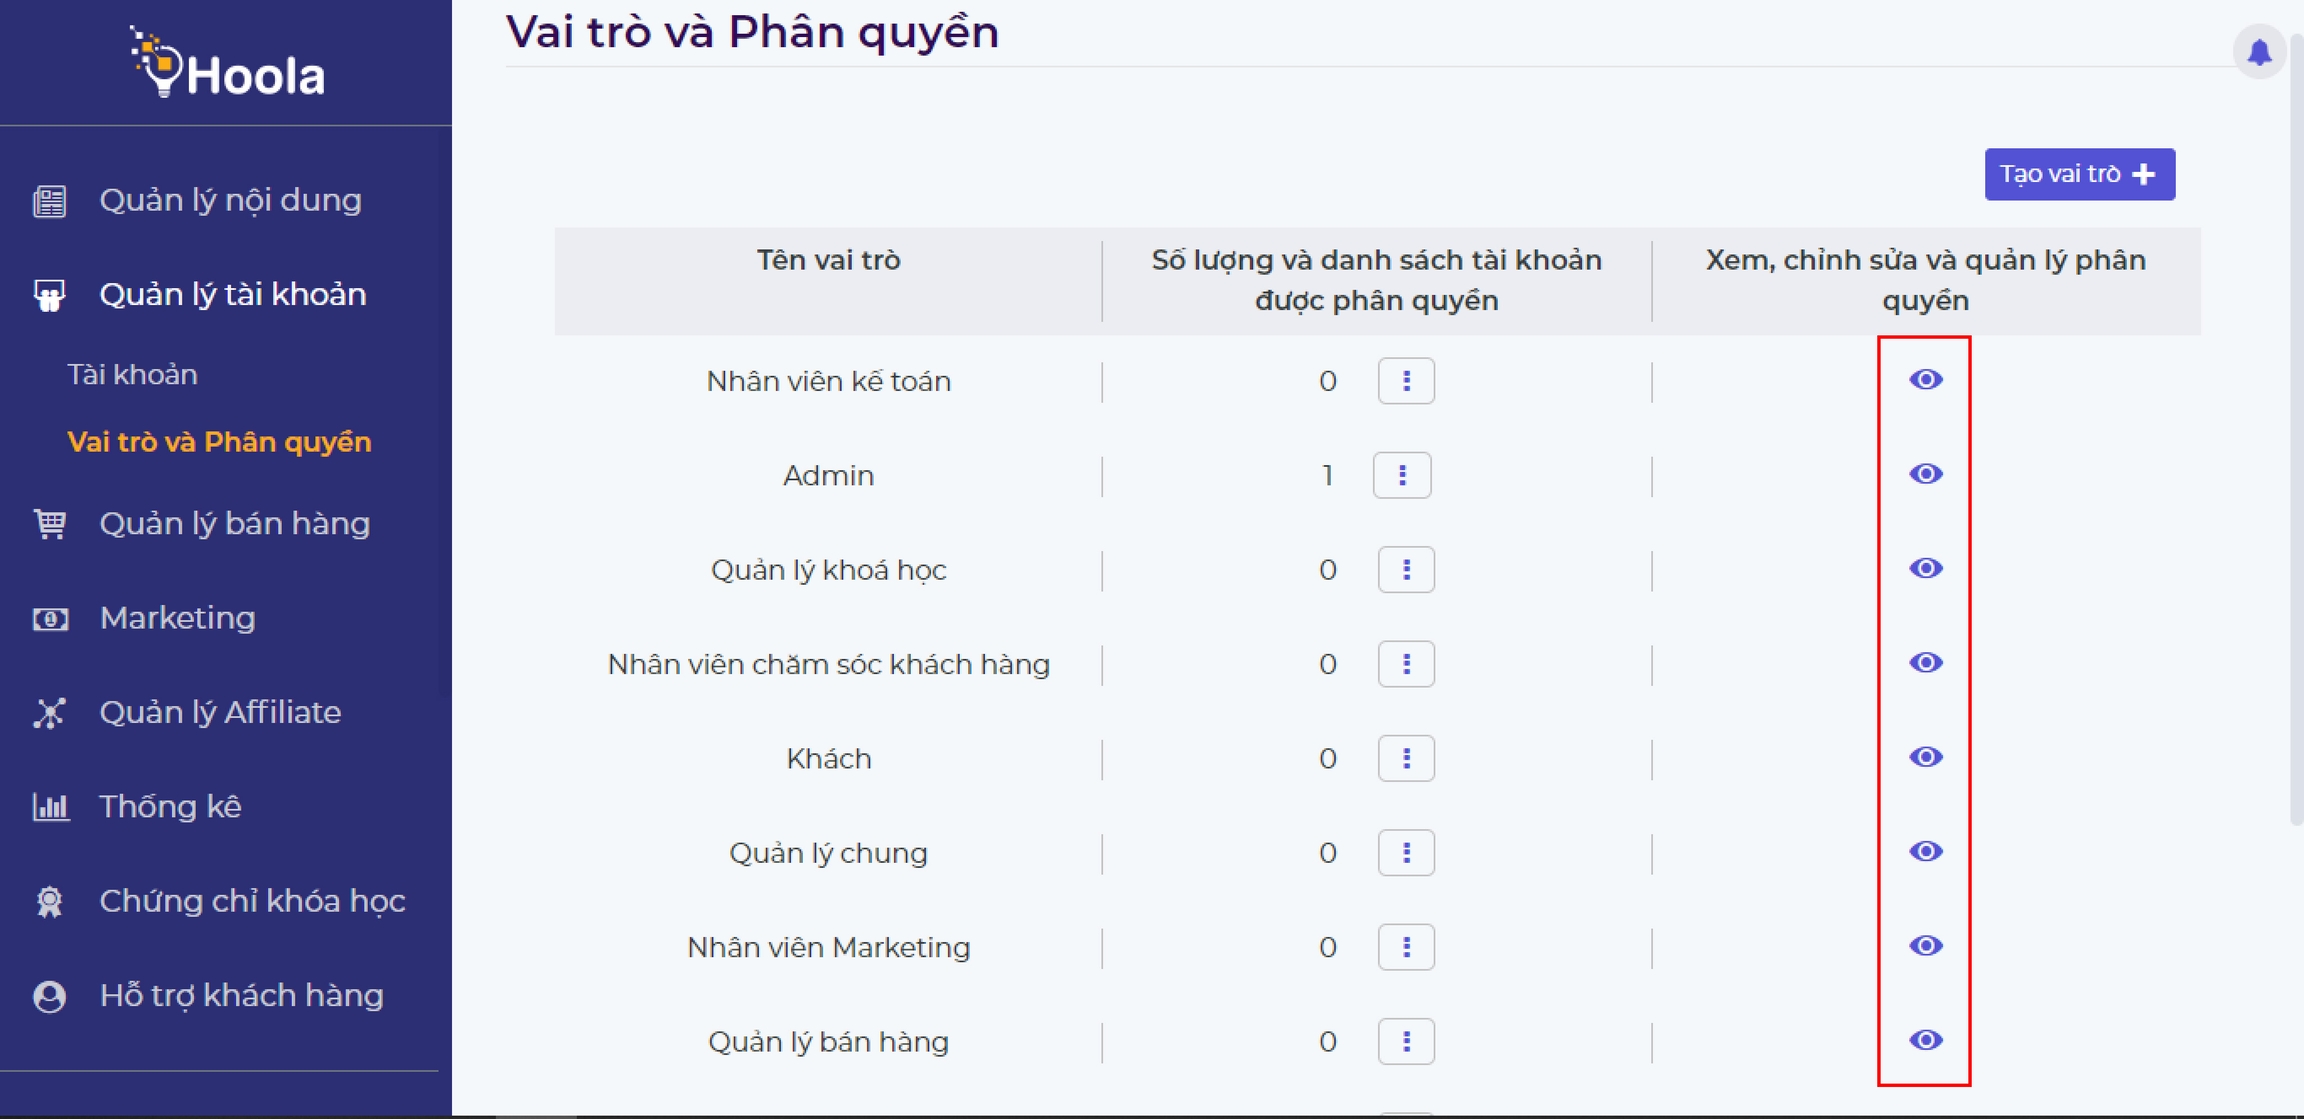Viewport: 2304px width, 1119px height.
Task: Click the Quản lý Affiliate network icon
Action: [50, 713]
